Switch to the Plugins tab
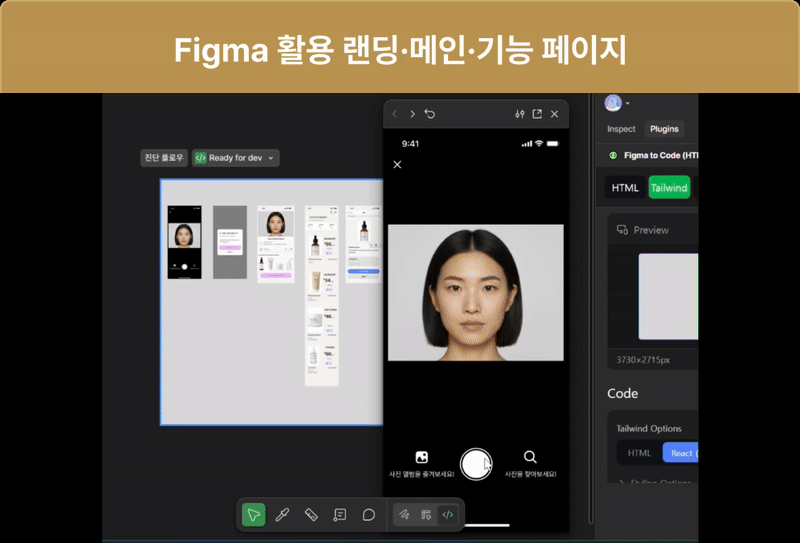800x543 pixels. [x=664, y=129]
